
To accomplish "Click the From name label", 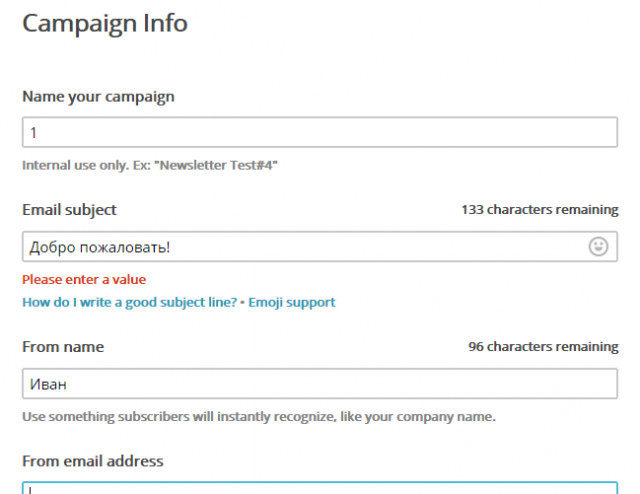I will (63, 347).
